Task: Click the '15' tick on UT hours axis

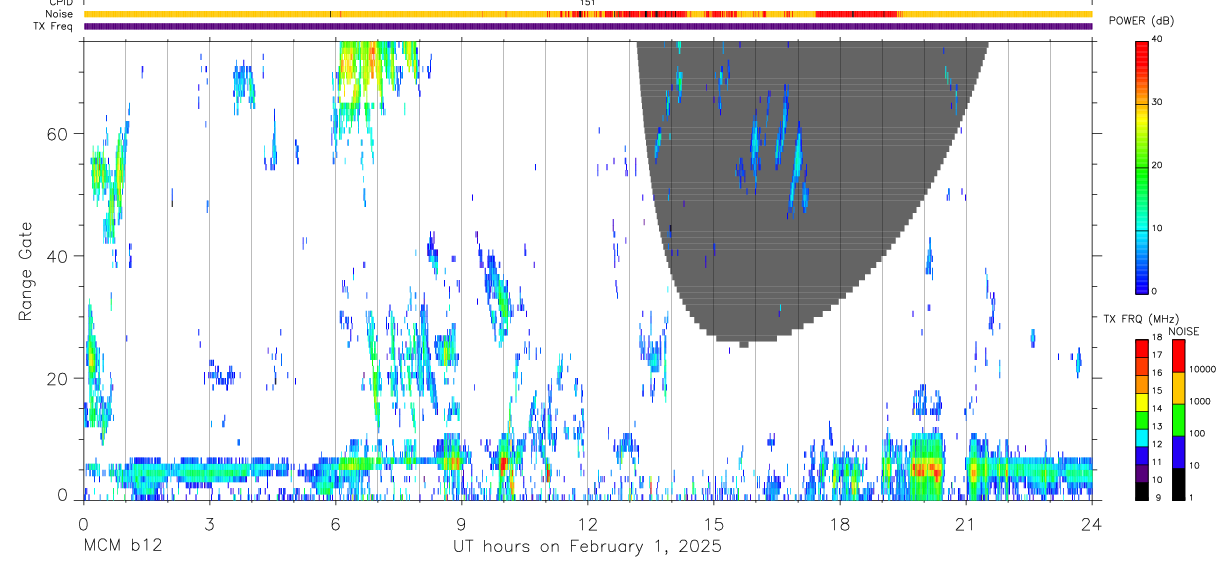Action: 714,523
